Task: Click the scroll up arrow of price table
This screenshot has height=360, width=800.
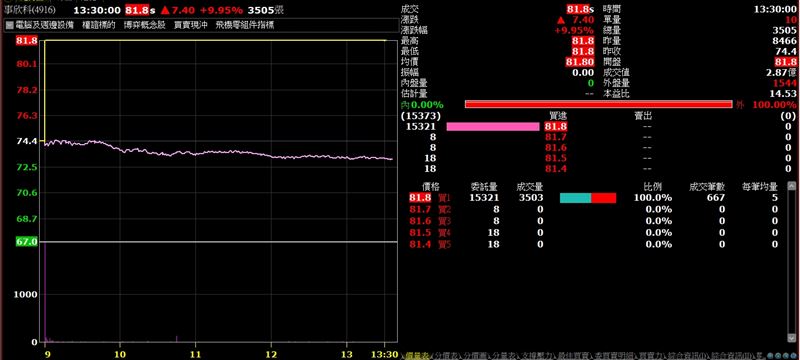Action: [791, 185]
